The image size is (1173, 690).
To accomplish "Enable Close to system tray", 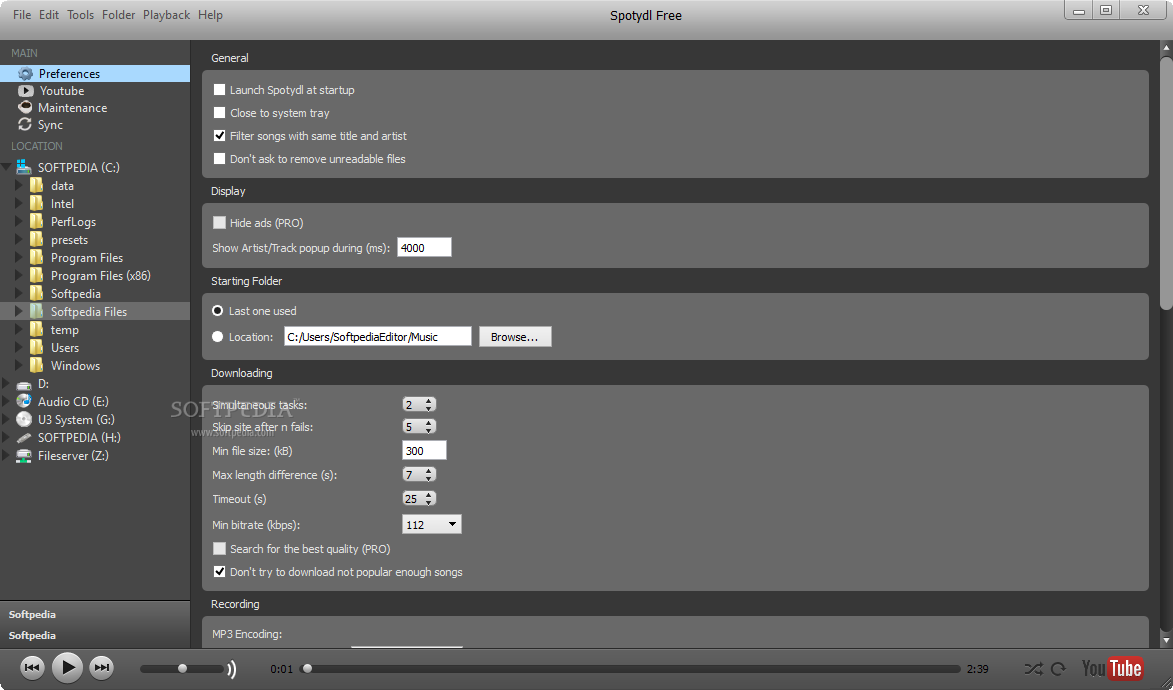I will [219, 113].
